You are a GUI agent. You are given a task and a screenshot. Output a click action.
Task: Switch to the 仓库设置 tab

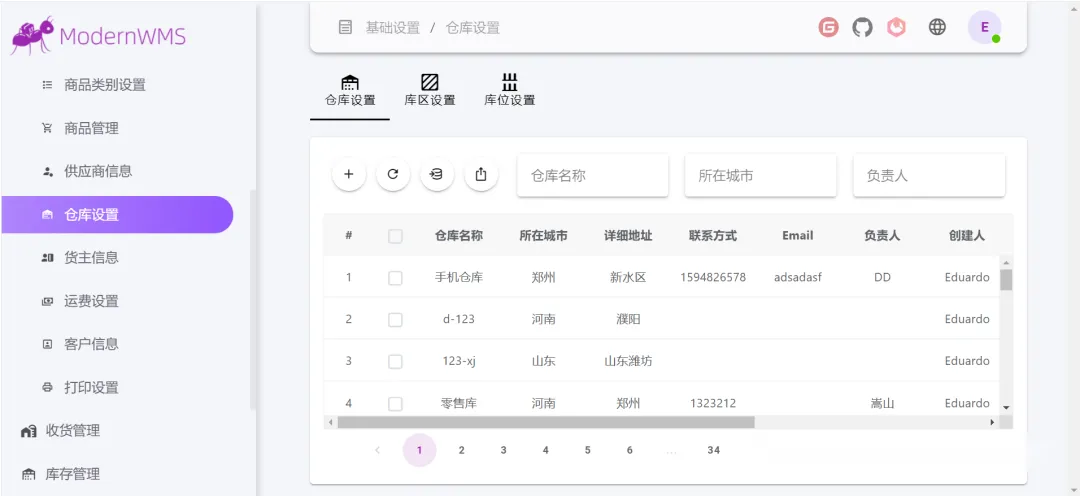click(350, 91)
